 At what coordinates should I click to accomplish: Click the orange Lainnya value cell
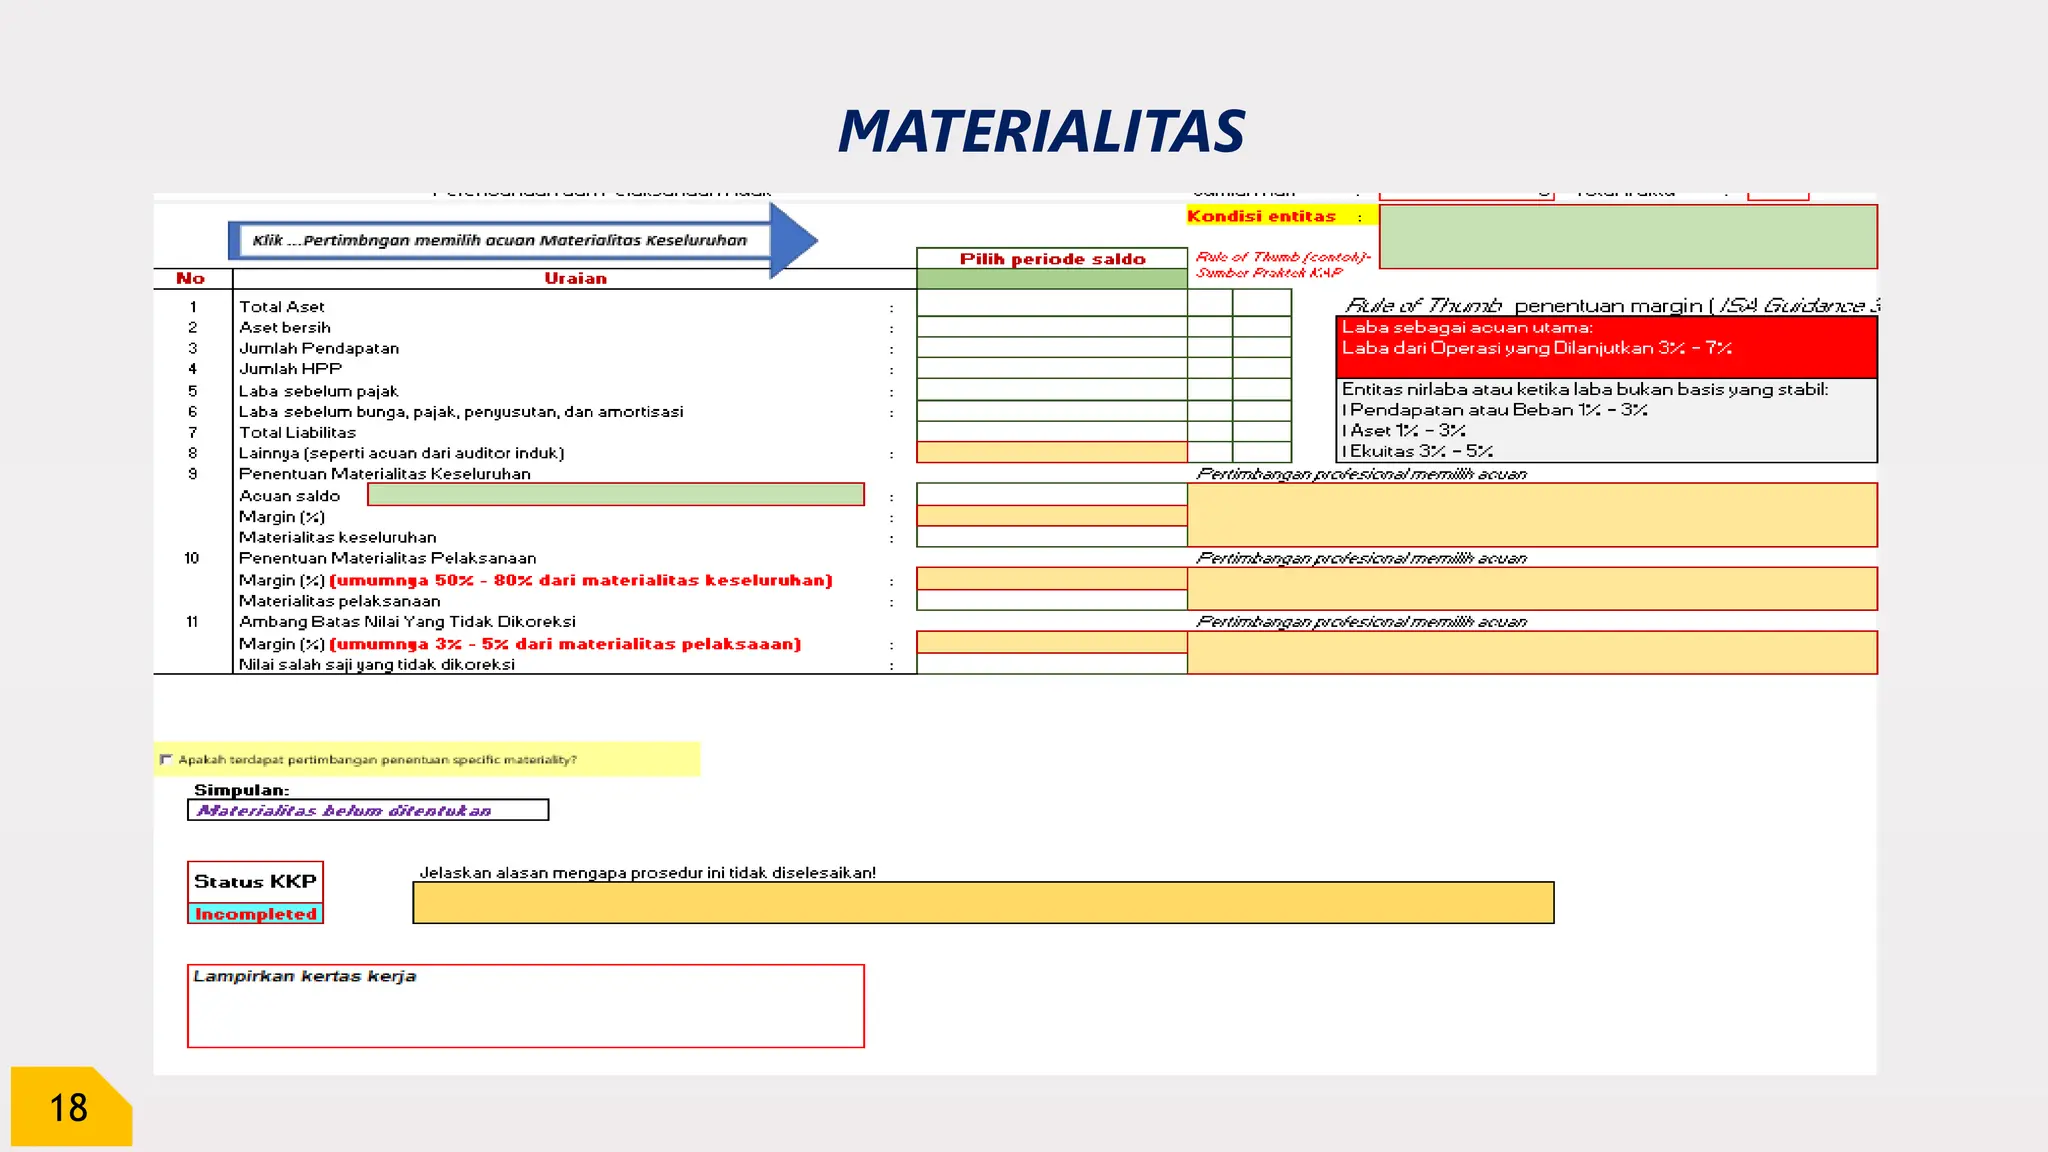(1051, 452)
